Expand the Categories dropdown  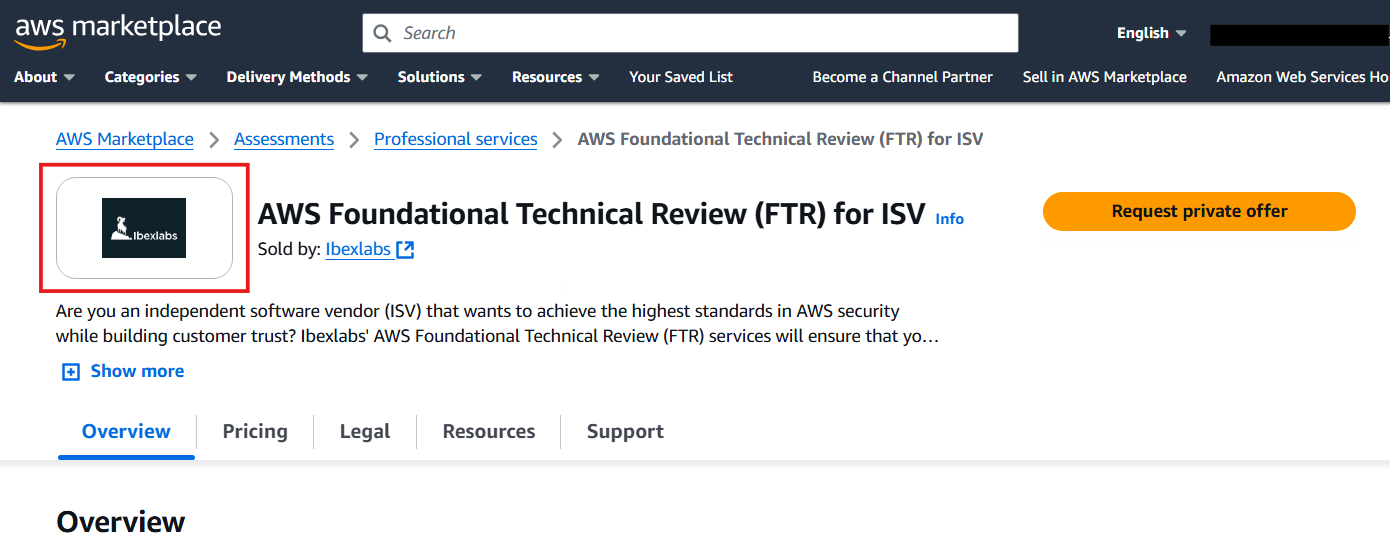(150, 77)
